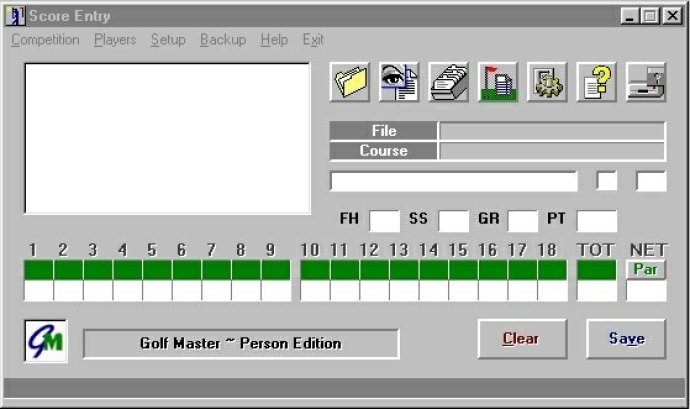
Task: Click the FH input box
Action: coord(384,221)
